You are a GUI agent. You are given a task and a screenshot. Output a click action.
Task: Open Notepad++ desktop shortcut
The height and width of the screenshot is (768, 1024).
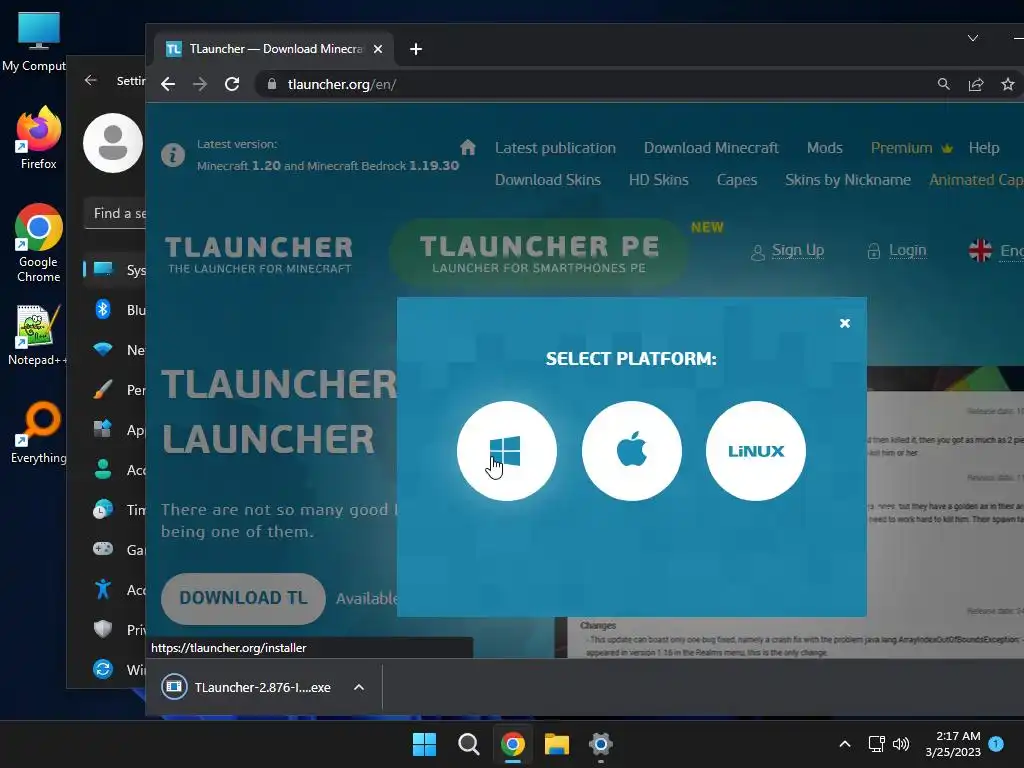pos(37,334)
